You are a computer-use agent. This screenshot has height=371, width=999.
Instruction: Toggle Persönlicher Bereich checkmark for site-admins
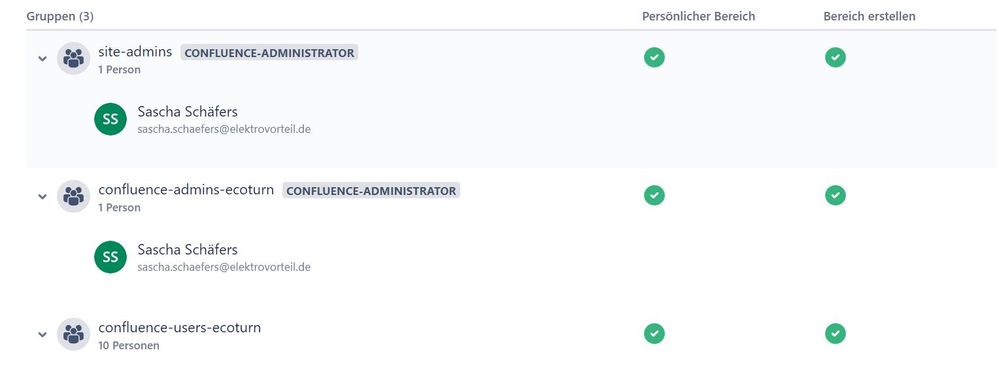(x=654, y=57)
